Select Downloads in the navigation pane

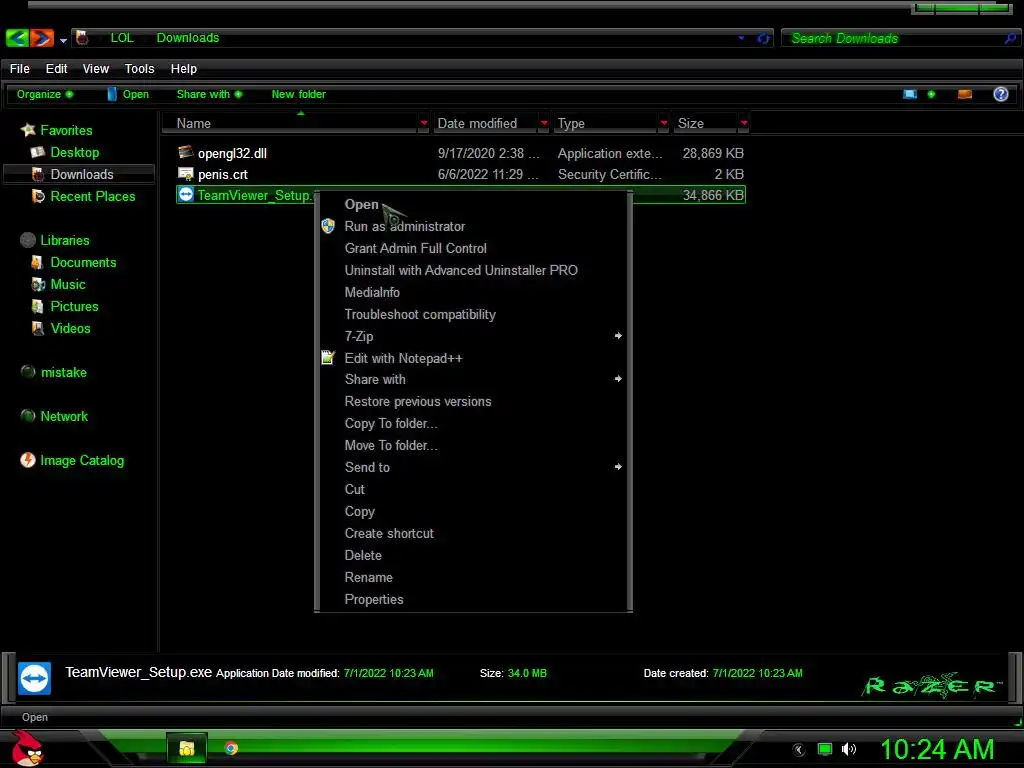click(x=79, y=174)
